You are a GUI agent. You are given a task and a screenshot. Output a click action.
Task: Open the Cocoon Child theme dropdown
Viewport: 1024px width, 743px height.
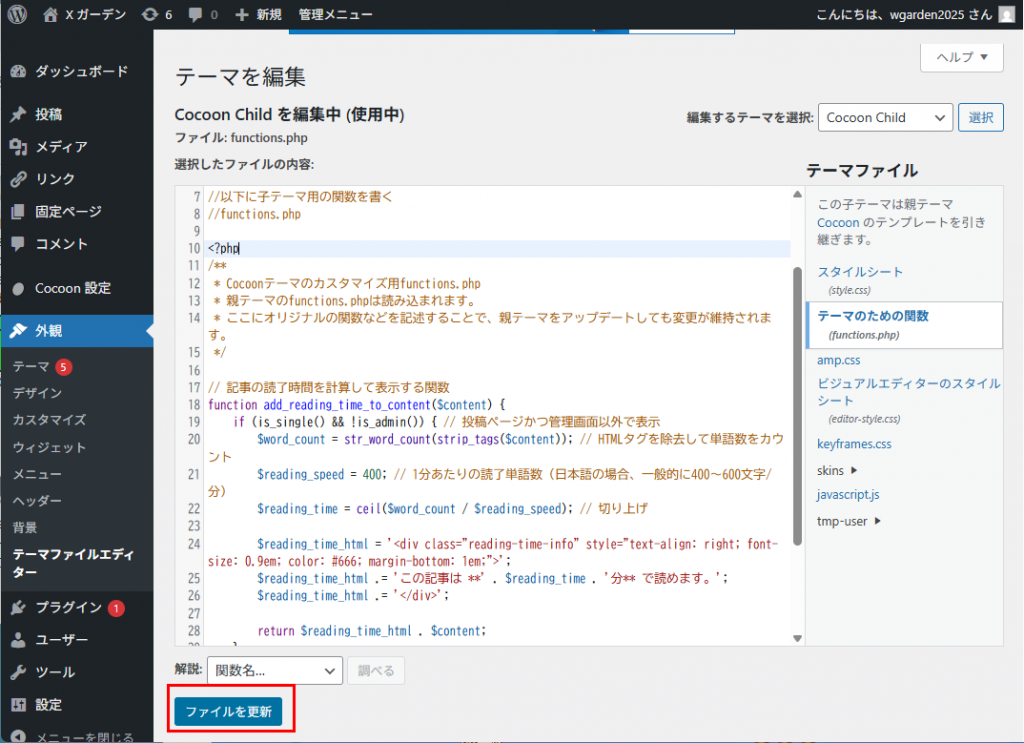tap(884, 117)
